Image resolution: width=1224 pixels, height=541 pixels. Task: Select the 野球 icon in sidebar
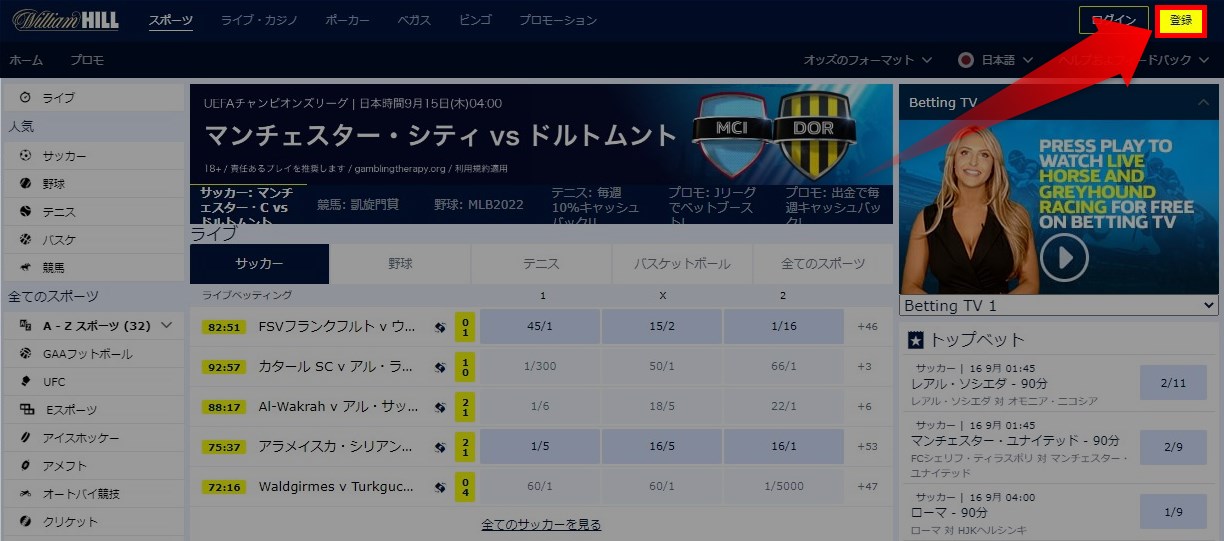(x=25, y=184)
